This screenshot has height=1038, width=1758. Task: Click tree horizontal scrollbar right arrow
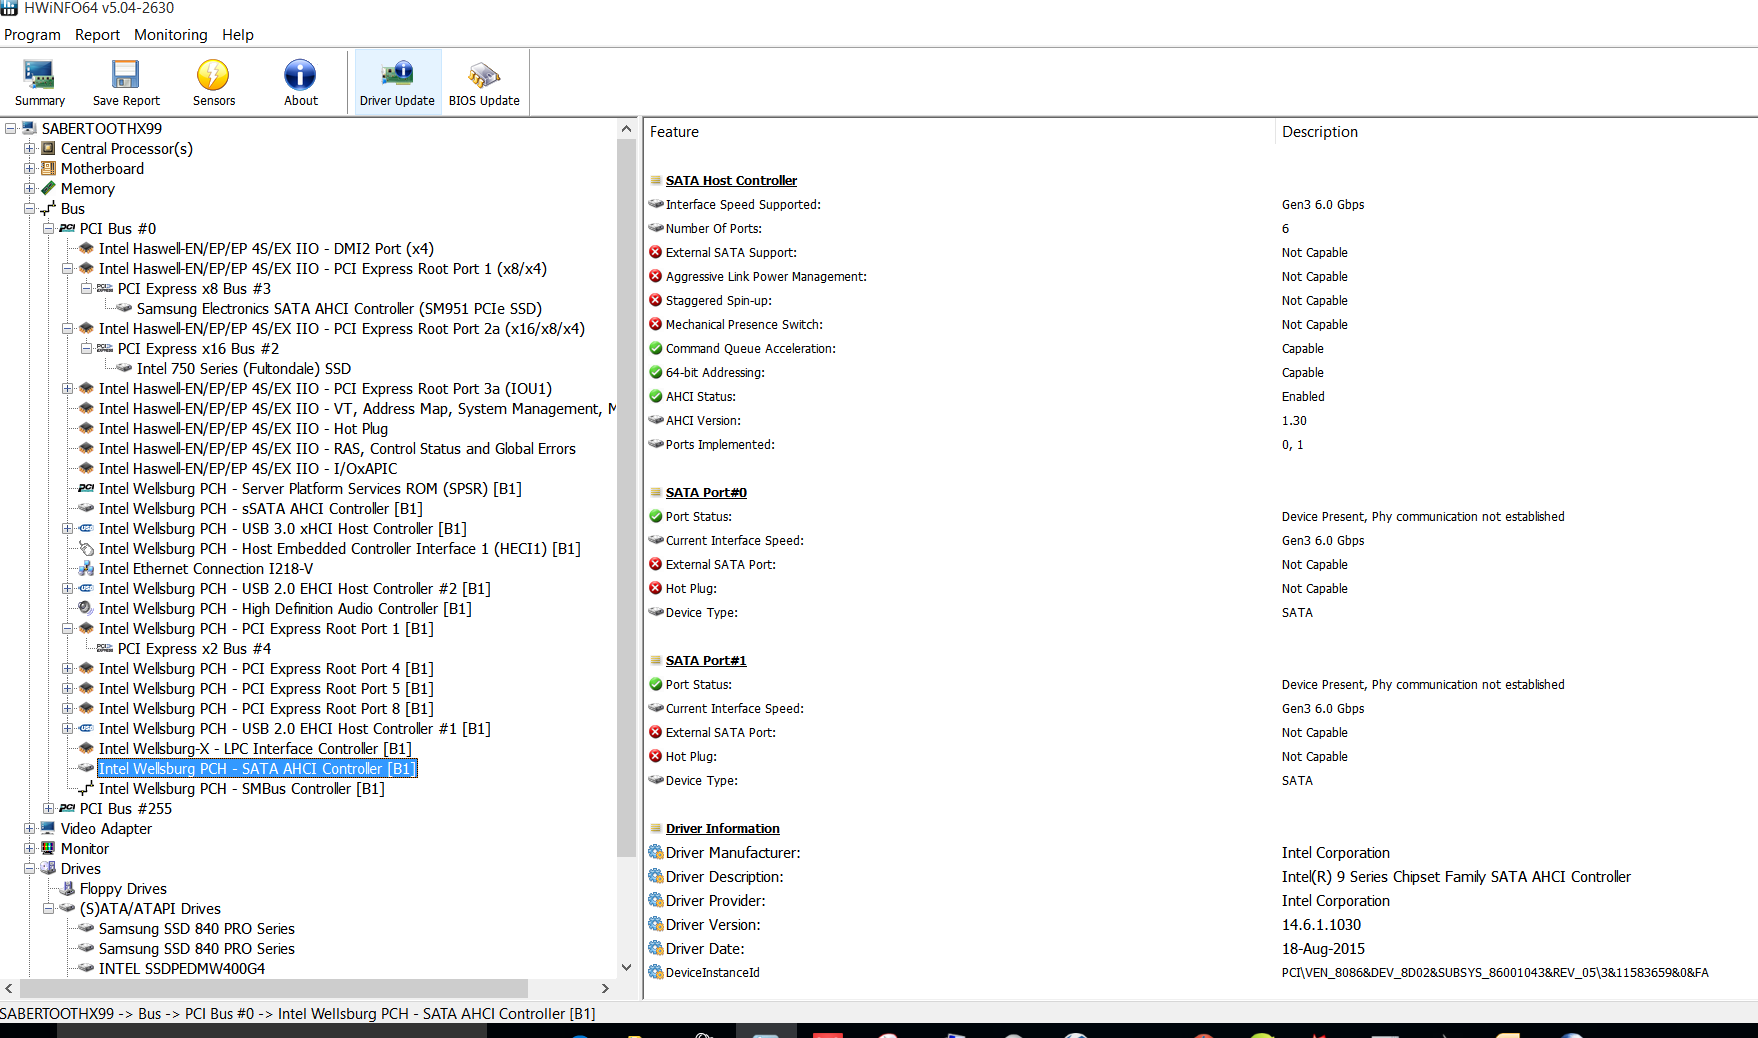point(605,988)
